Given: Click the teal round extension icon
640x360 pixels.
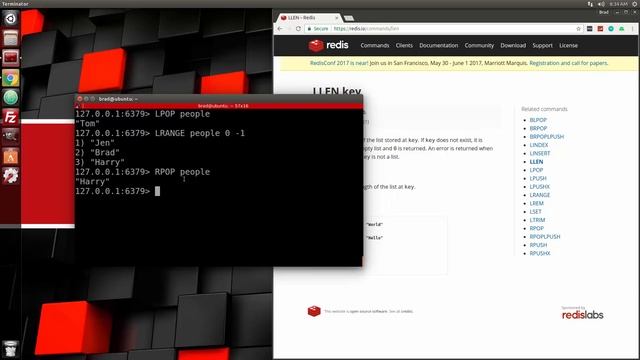Looking at the screenshot, I should [x=611, y=29].
